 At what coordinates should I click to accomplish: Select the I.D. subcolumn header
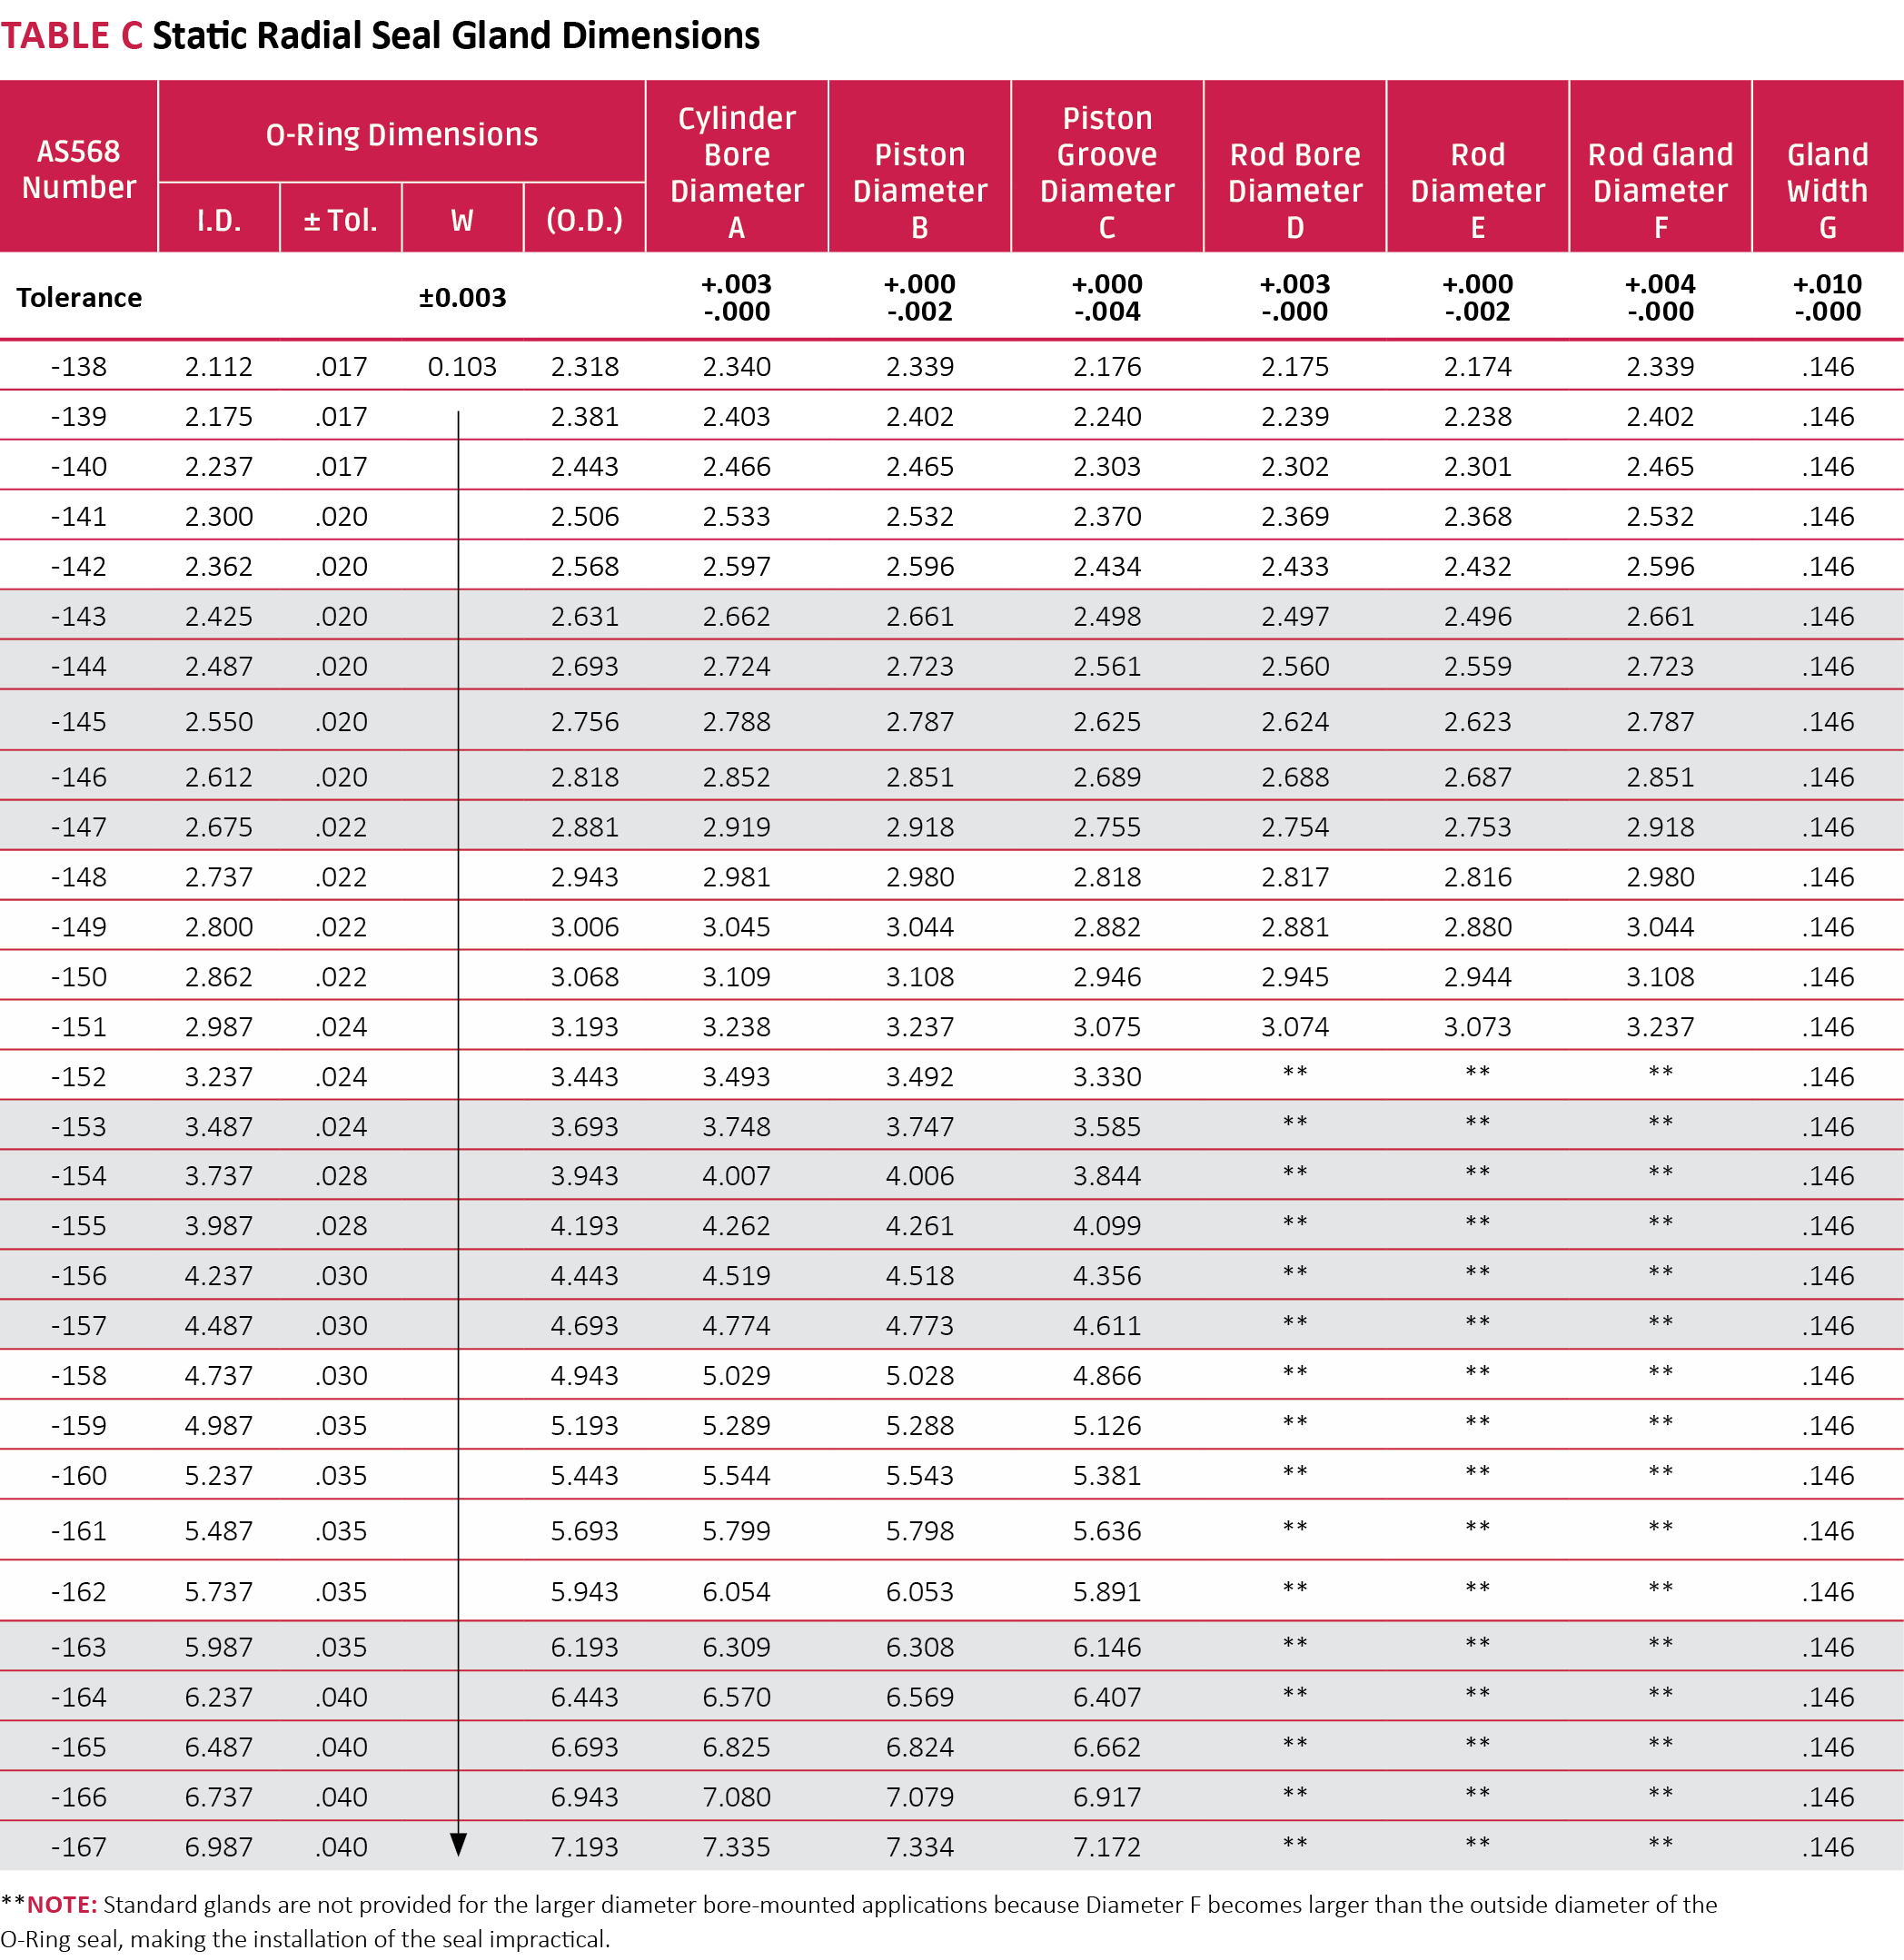[x=218, y=220]
